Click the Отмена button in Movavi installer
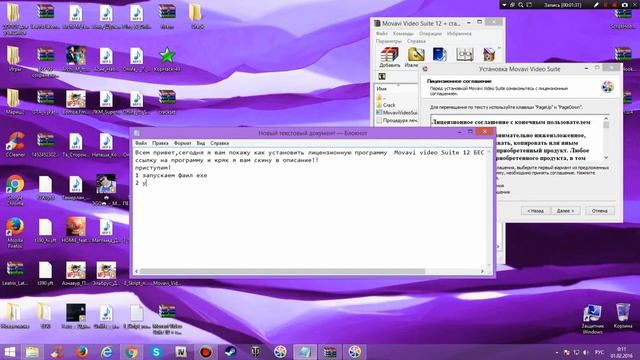Image resolution: width=640 pixels, height=360 pixels. pos(600,211)
